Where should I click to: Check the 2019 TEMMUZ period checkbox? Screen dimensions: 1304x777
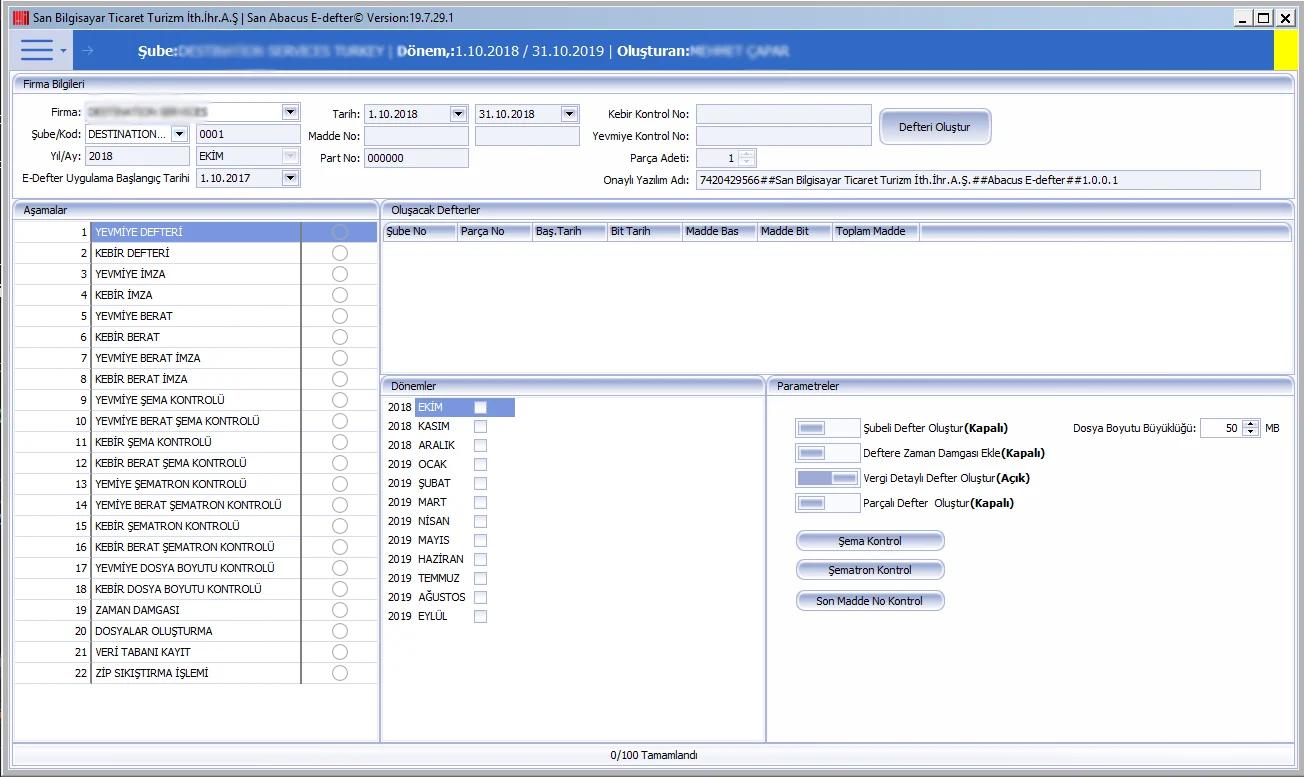coord(481,578)
